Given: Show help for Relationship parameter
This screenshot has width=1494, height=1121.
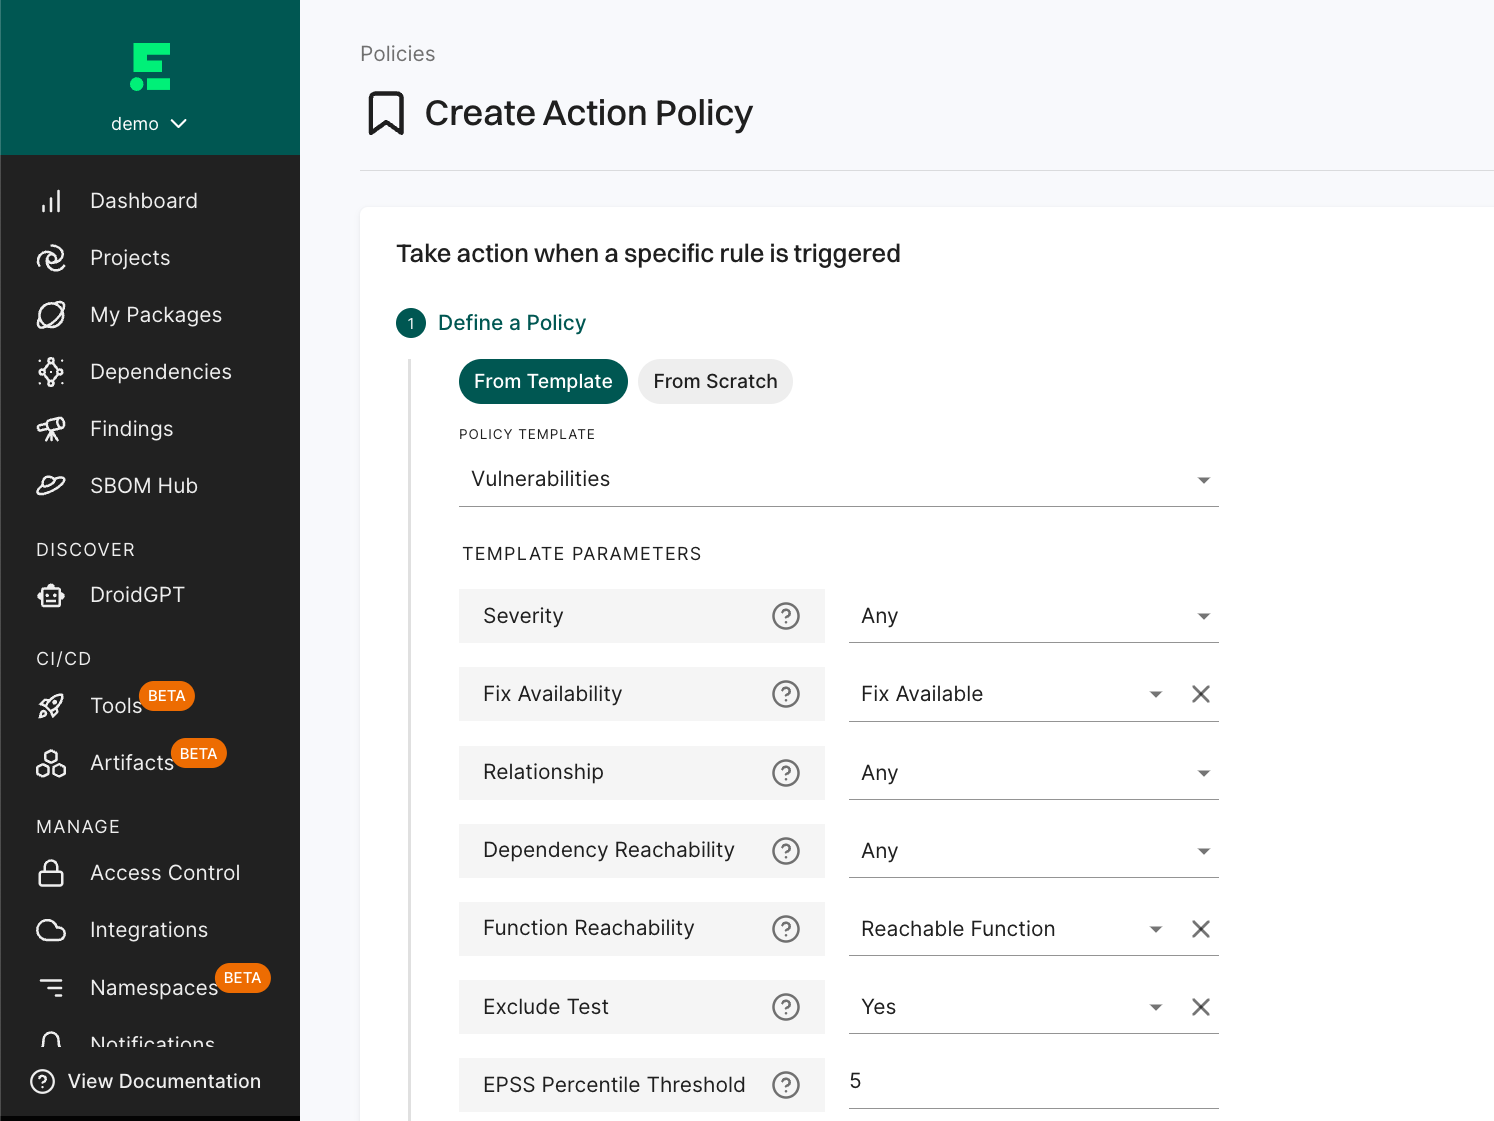Looking at the screenshot, I should coord(786,773).
